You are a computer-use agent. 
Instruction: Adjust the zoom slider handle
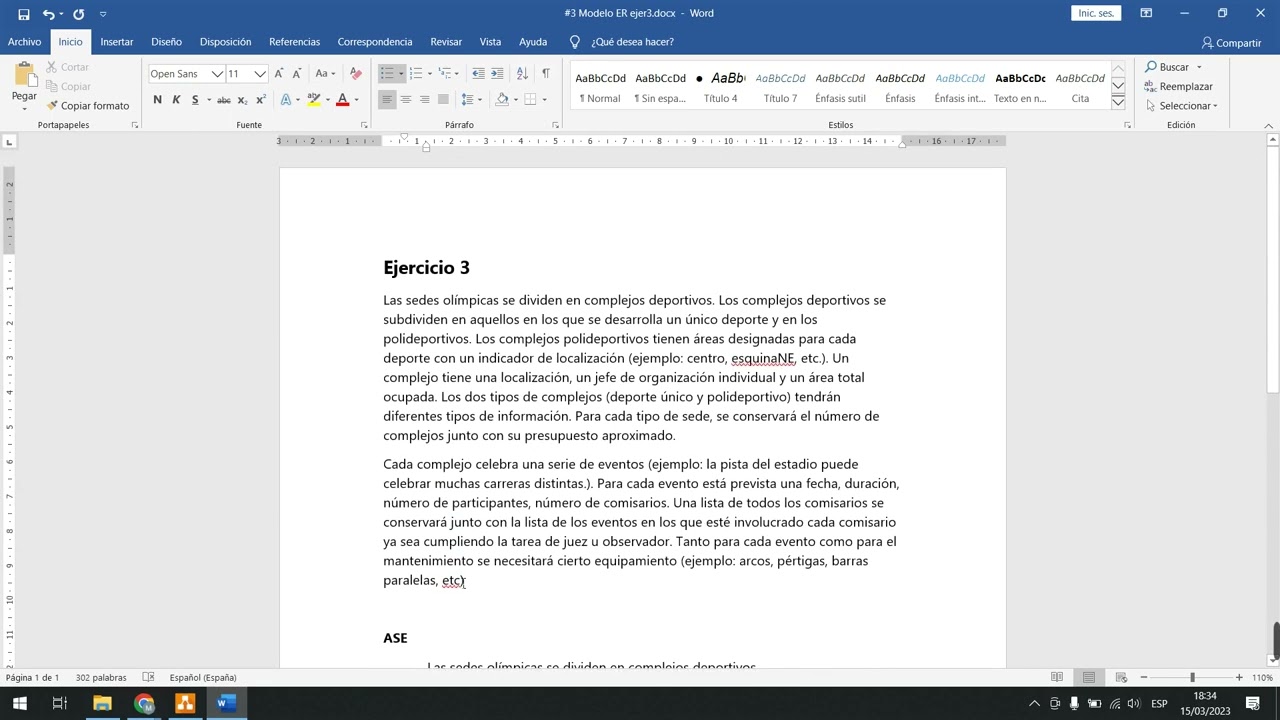tap(1192, 678)
